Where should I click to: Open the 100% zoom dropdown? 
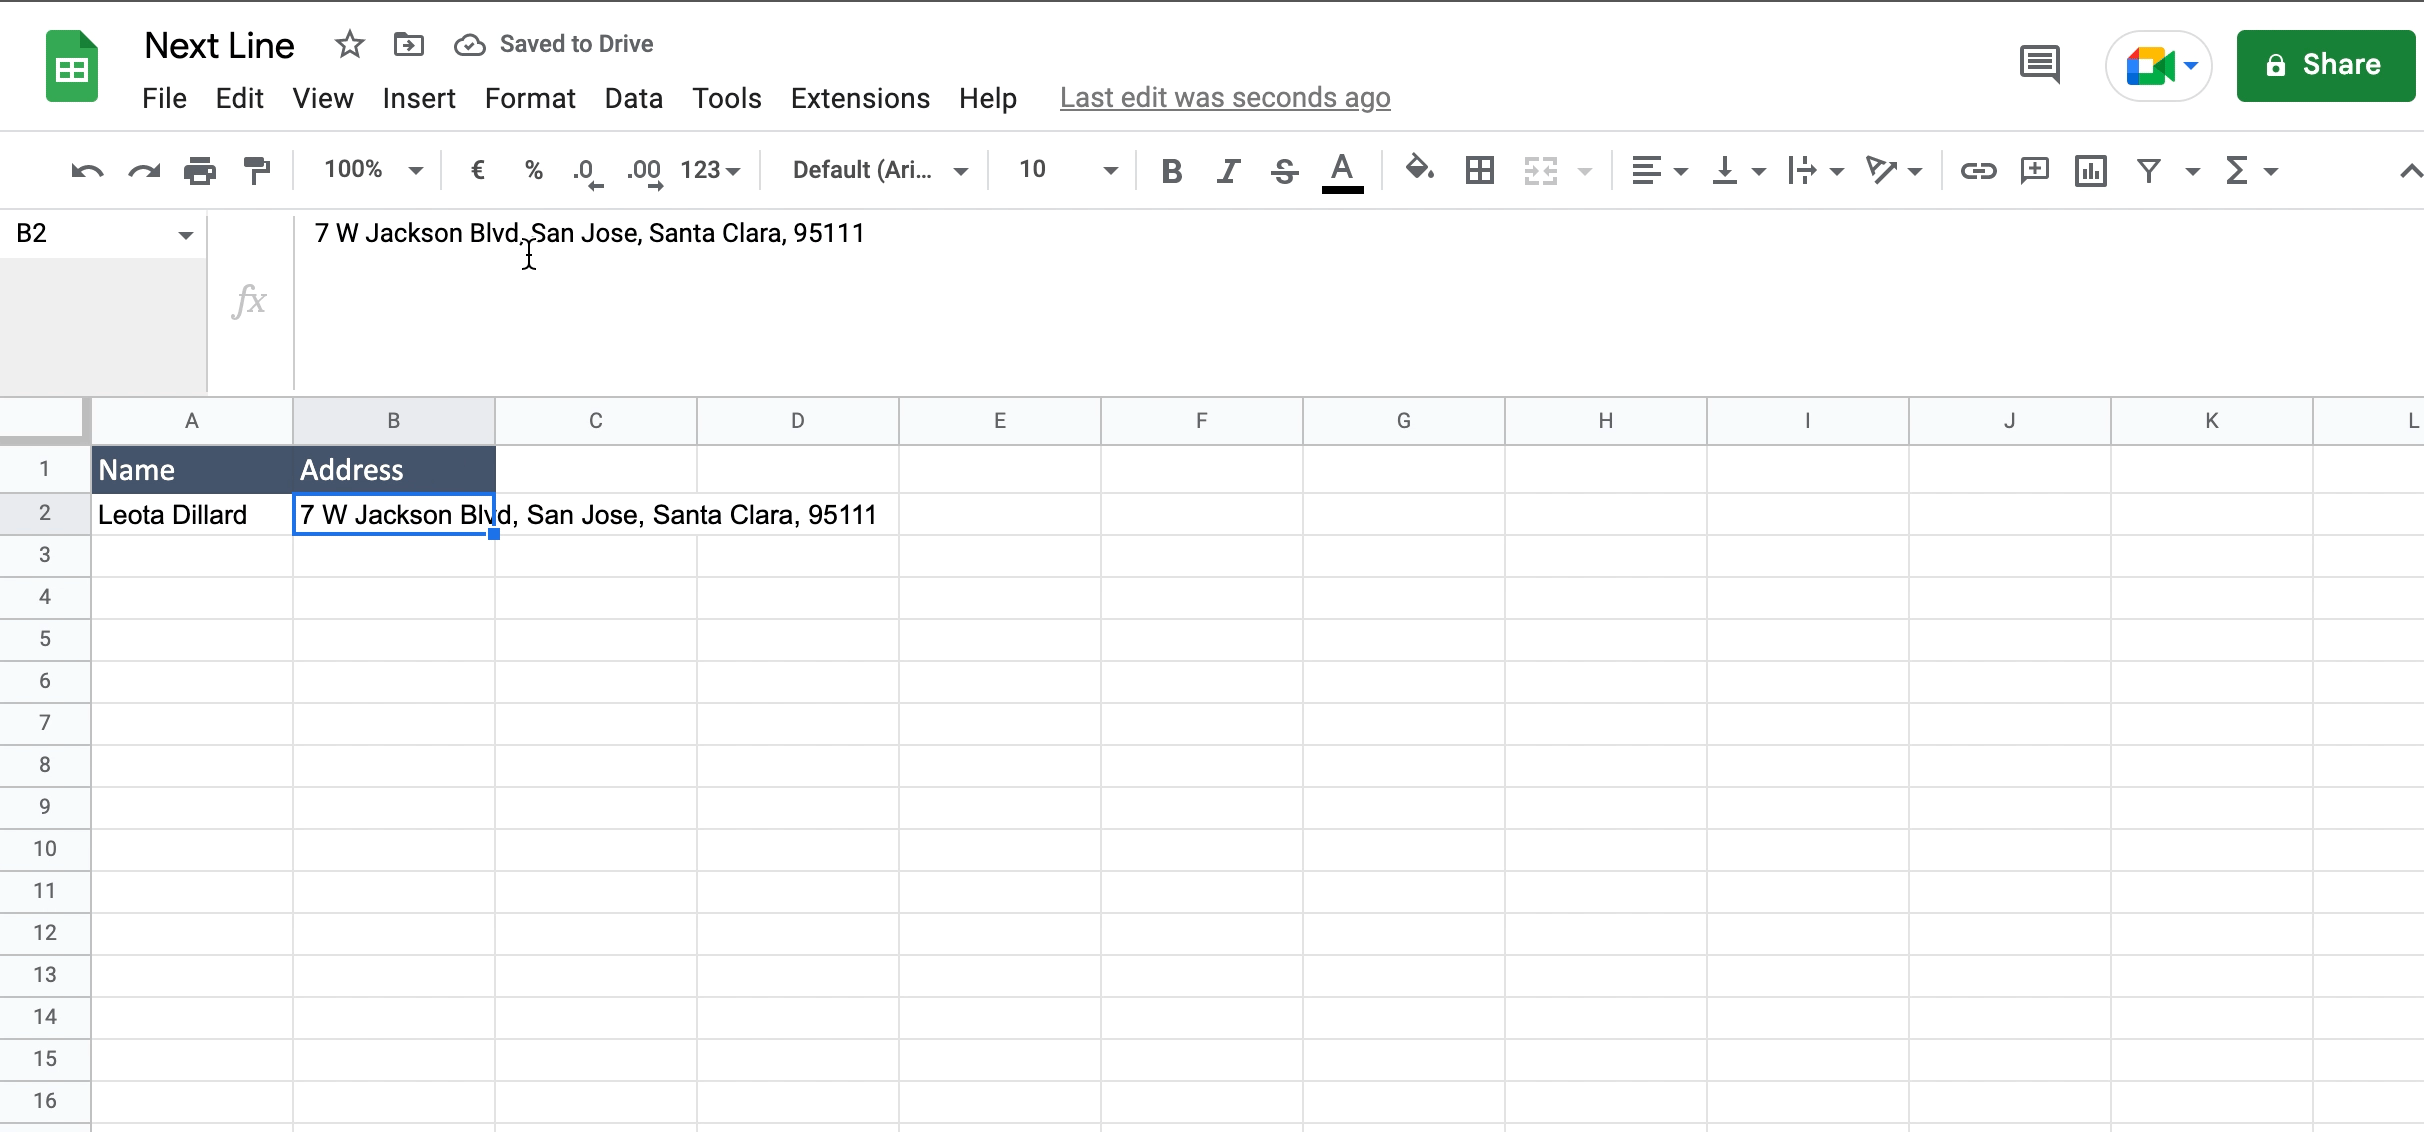click(x=373, y=170)
